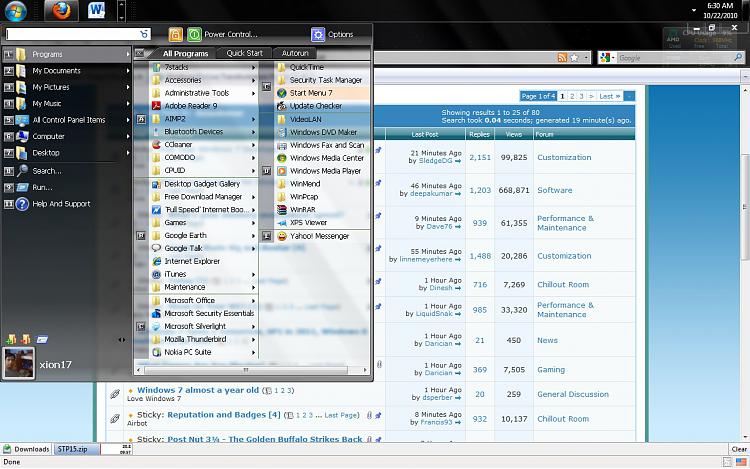The width and height of the screenshot is (750, 469).
Task: Open Desktop Gadget Gallery
Action: pyautogui.click(x=202, y=184)
